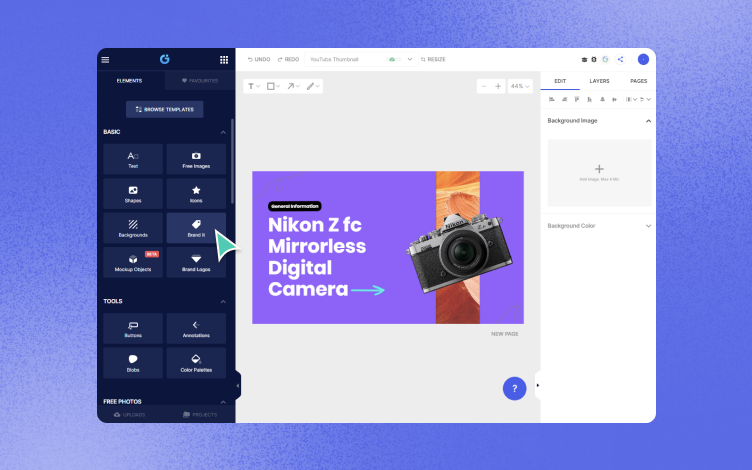752x470 pixels.
Task: Open the Free Images tile
Action: [x=196, y=159]
